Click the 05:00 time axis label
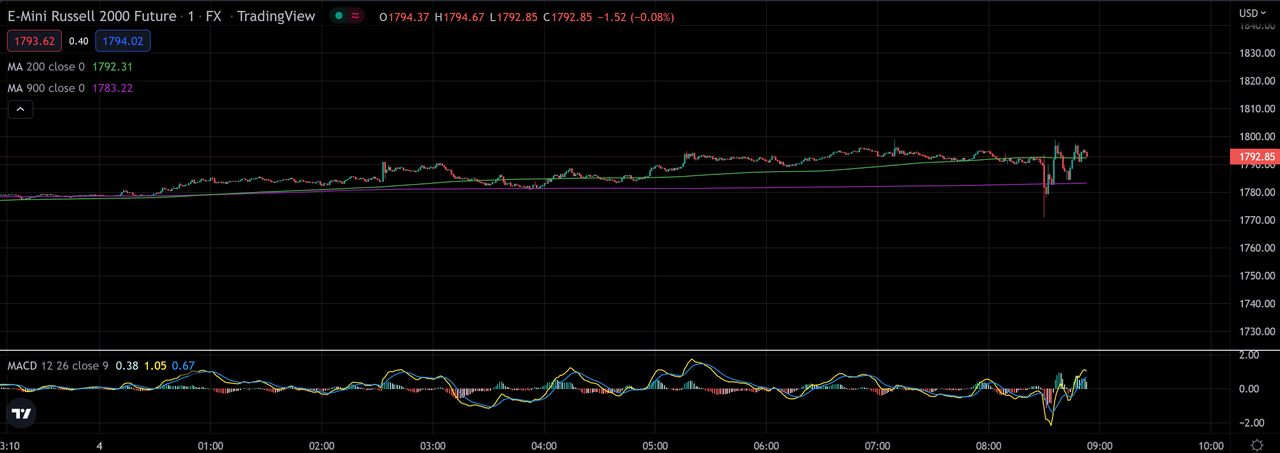 [x=655, y=445]
